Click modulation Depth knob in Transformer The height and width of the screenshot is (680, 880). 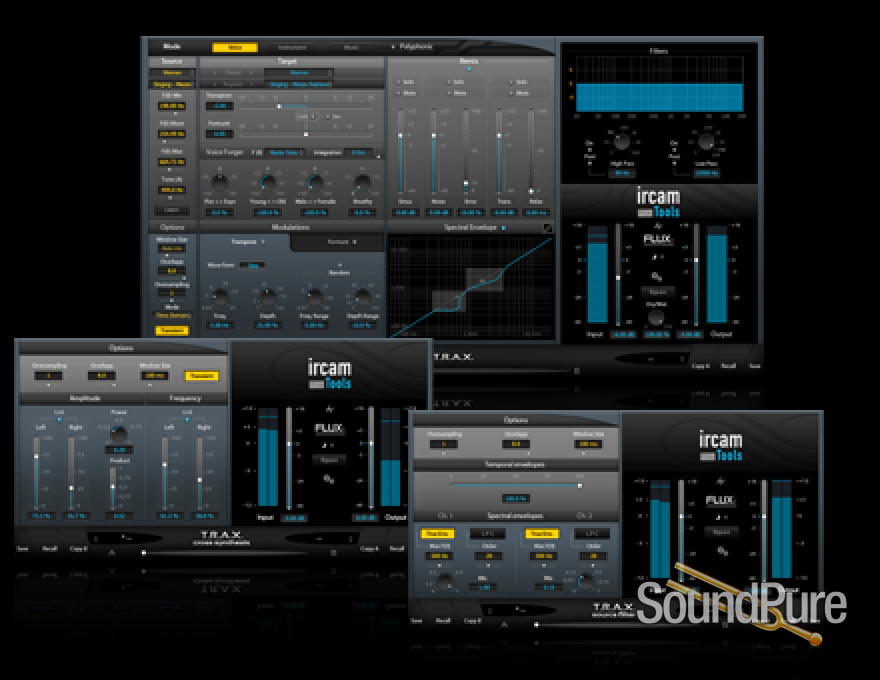point(268,296)
